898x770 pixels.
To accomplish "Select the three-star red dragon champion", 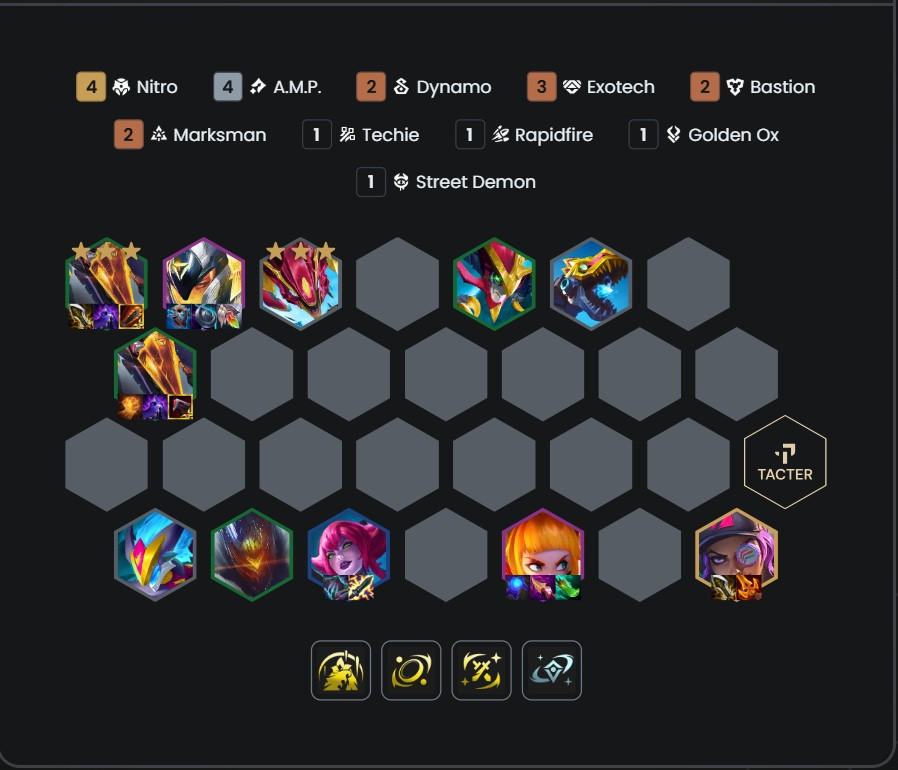I will pyautogui.click(x=301, y=284).
